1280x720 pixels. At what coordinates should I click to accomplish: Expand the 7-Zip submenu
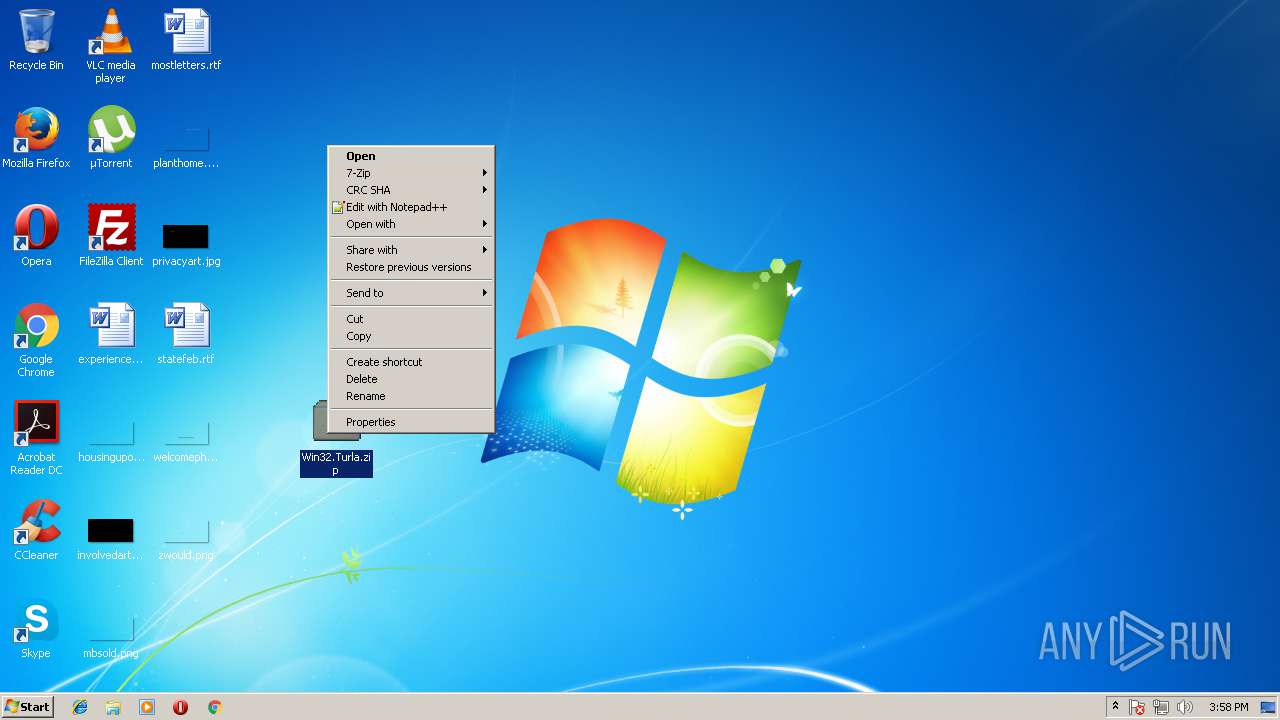(x=412, y=173)
